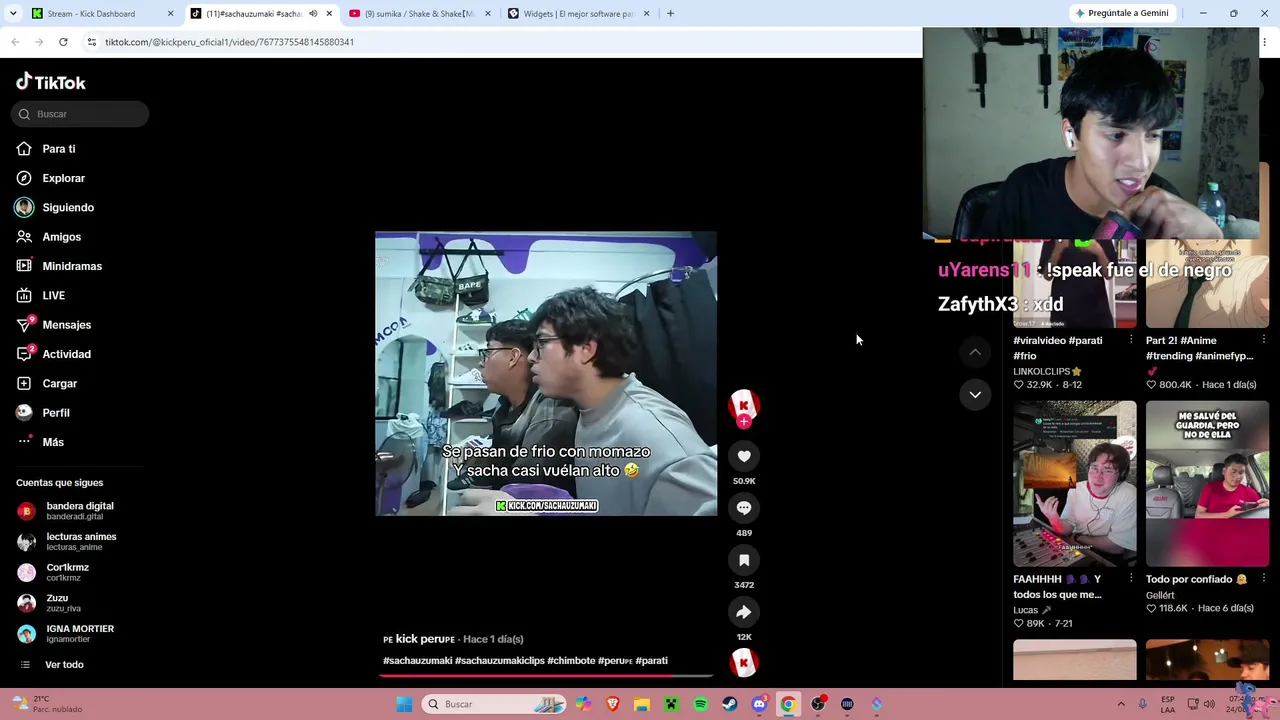The image size is (1280, 720).
Task: Switch to Stream - Kick Dashboard tab
Action: pos(103,14)
